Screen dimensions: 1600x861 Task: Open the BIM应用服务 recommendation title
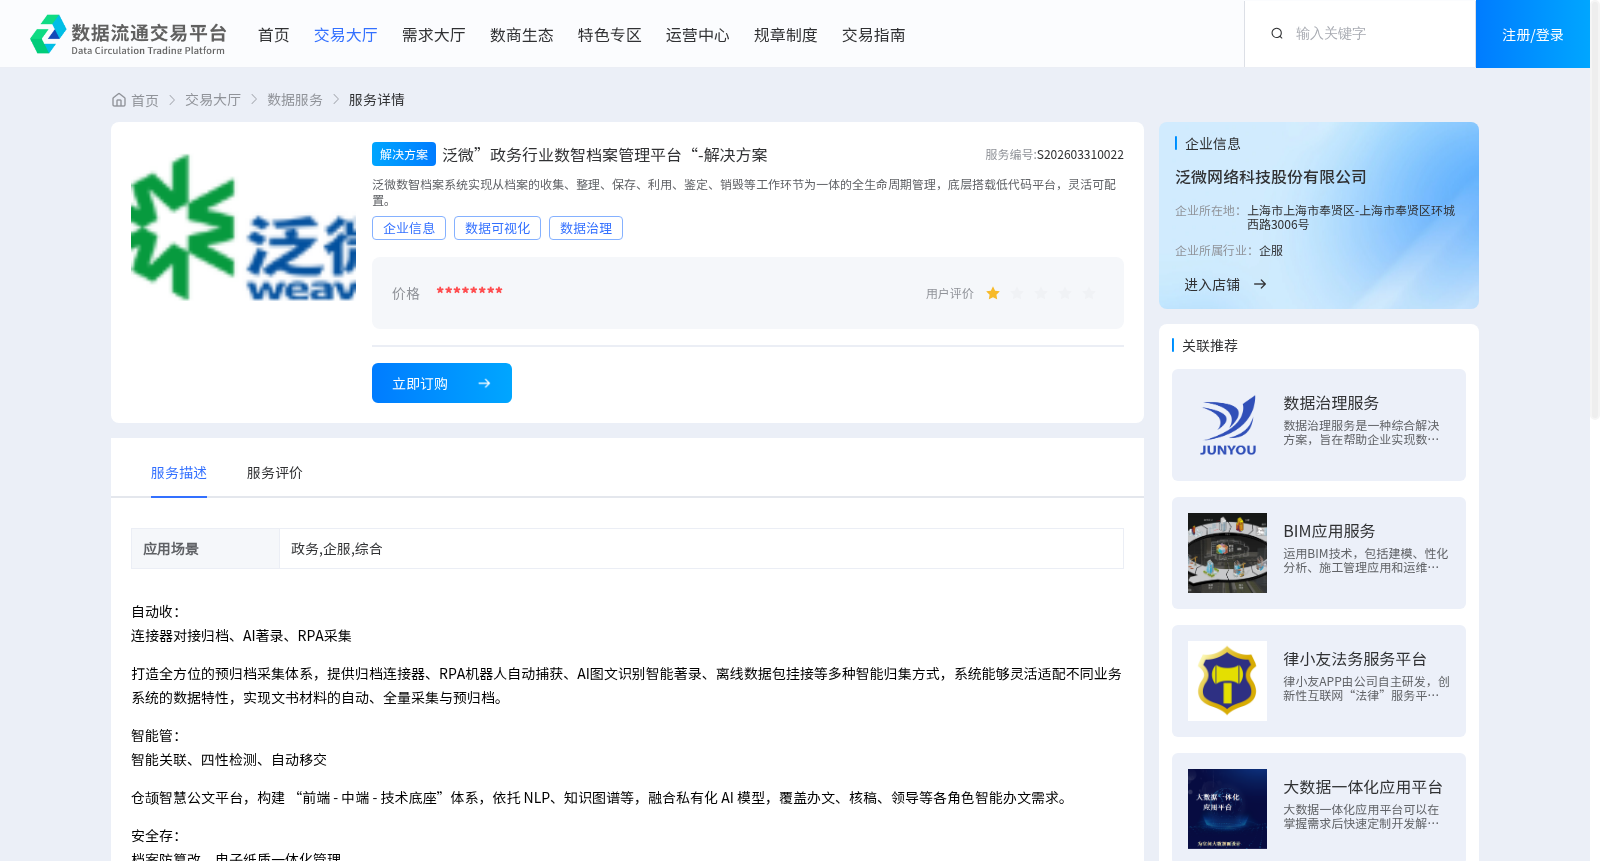(x=1329, y=531)
